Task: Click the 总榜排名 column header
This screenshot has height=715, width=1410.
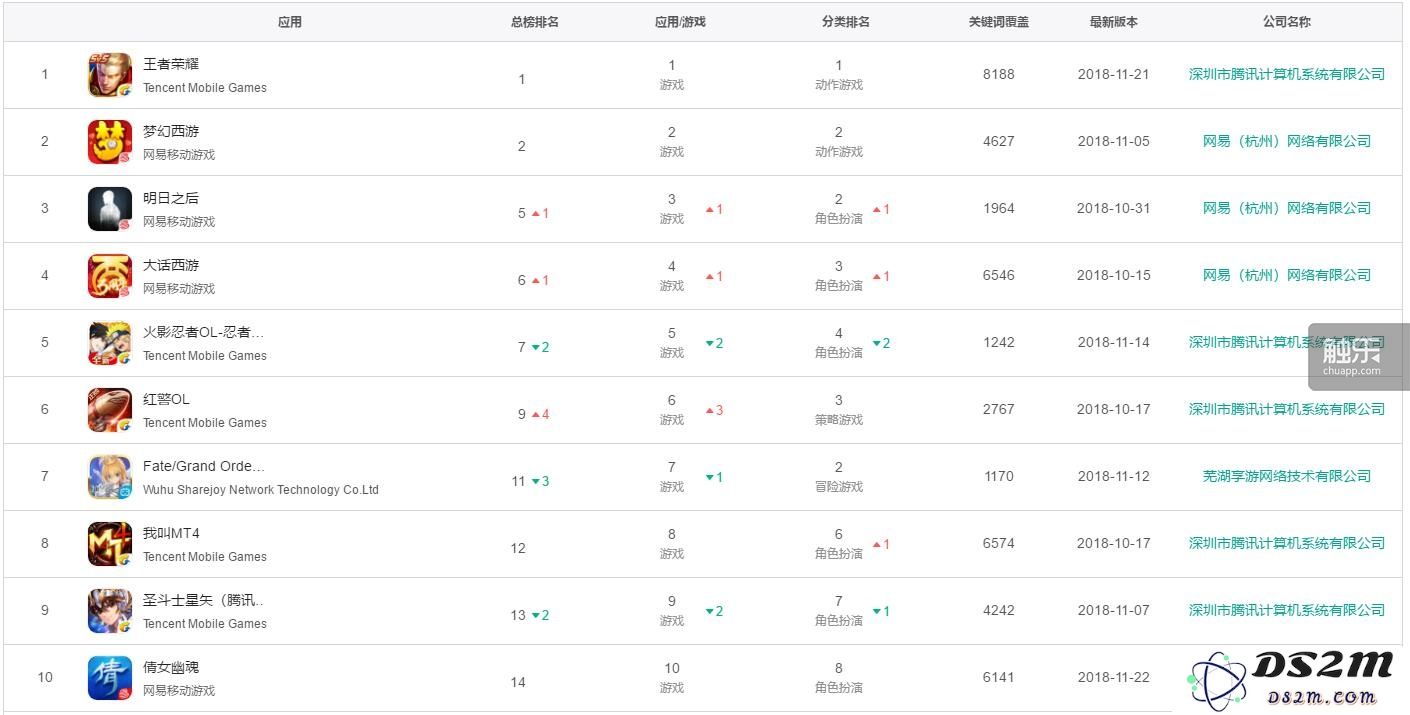Action: point(535,22)
